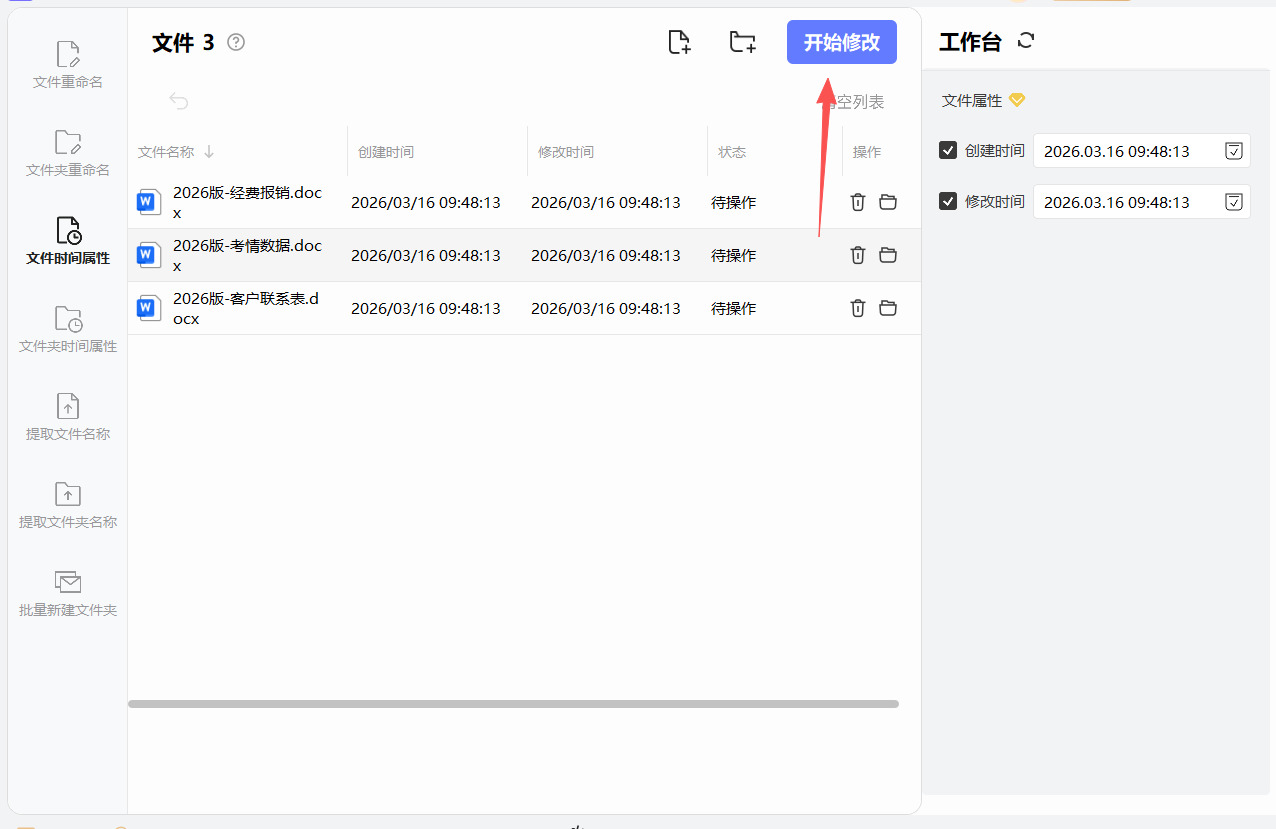Click the 修改时间 date input field
The image size is (1276, 829).
tap(1142, 202)
